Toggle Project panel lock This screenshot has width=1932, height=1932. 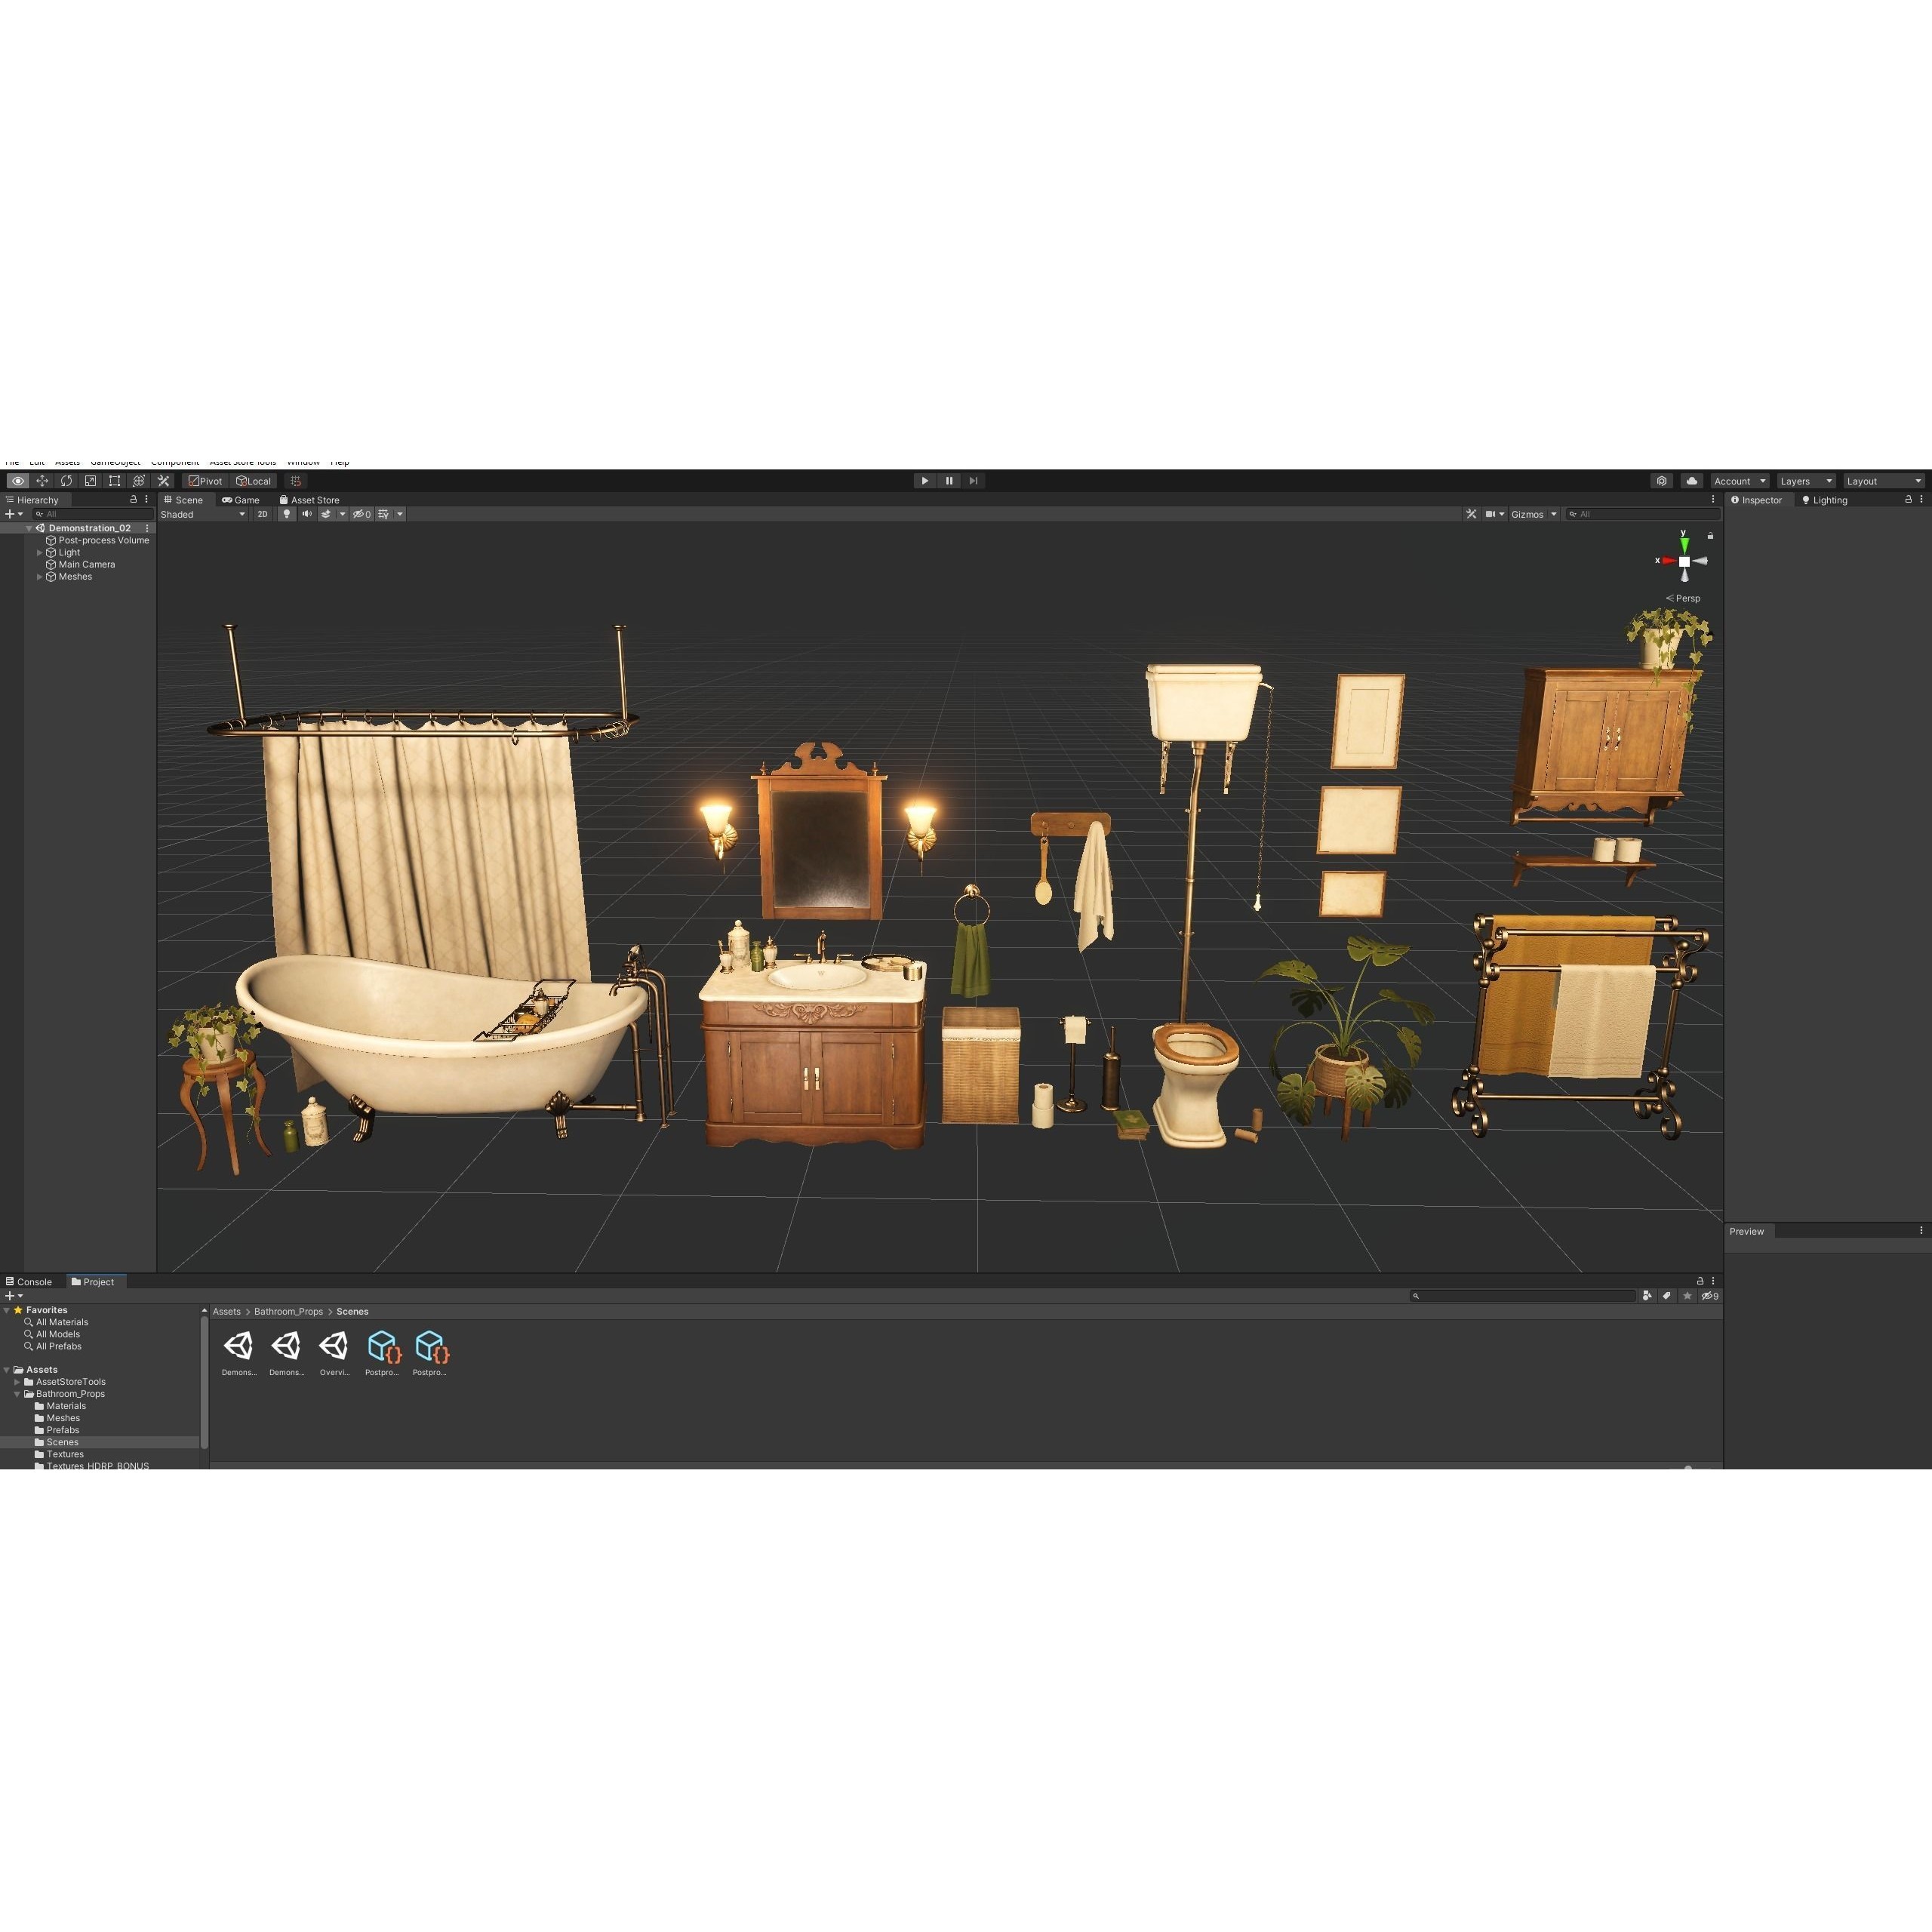coord(1700,1281)
